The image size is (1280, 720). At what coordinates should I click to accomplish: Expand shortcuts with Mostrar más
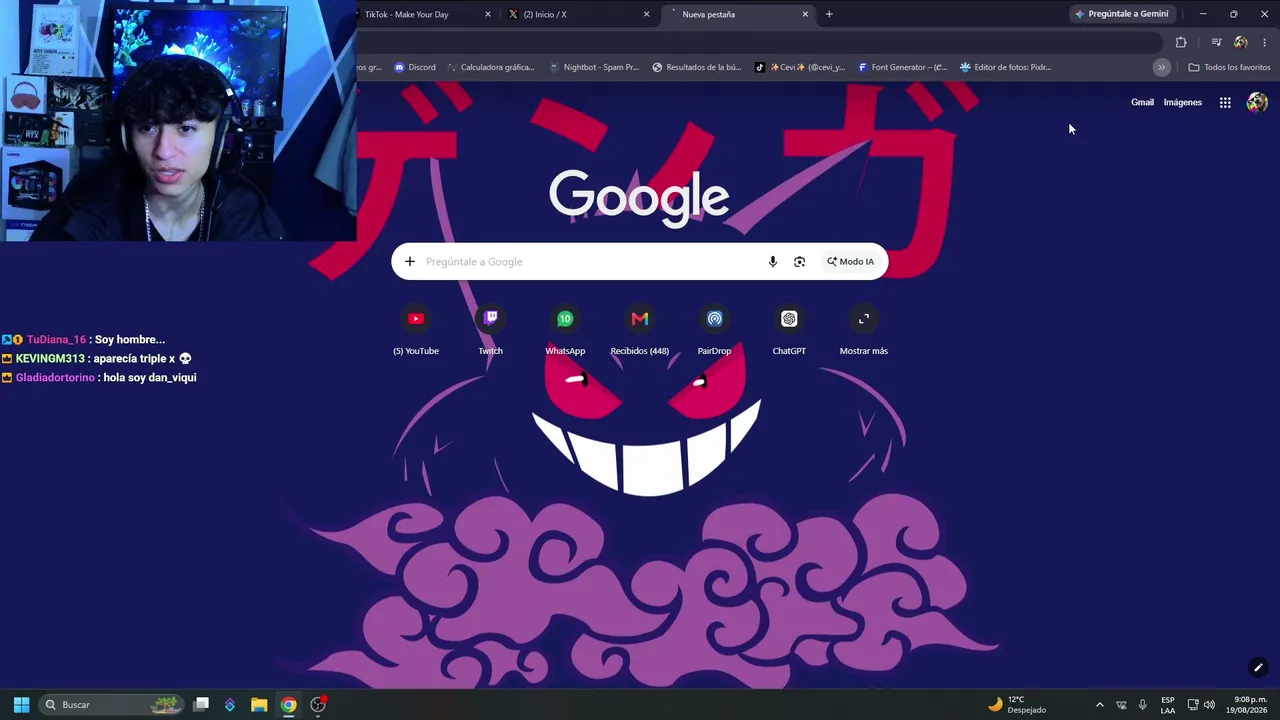tap(864, 331)
